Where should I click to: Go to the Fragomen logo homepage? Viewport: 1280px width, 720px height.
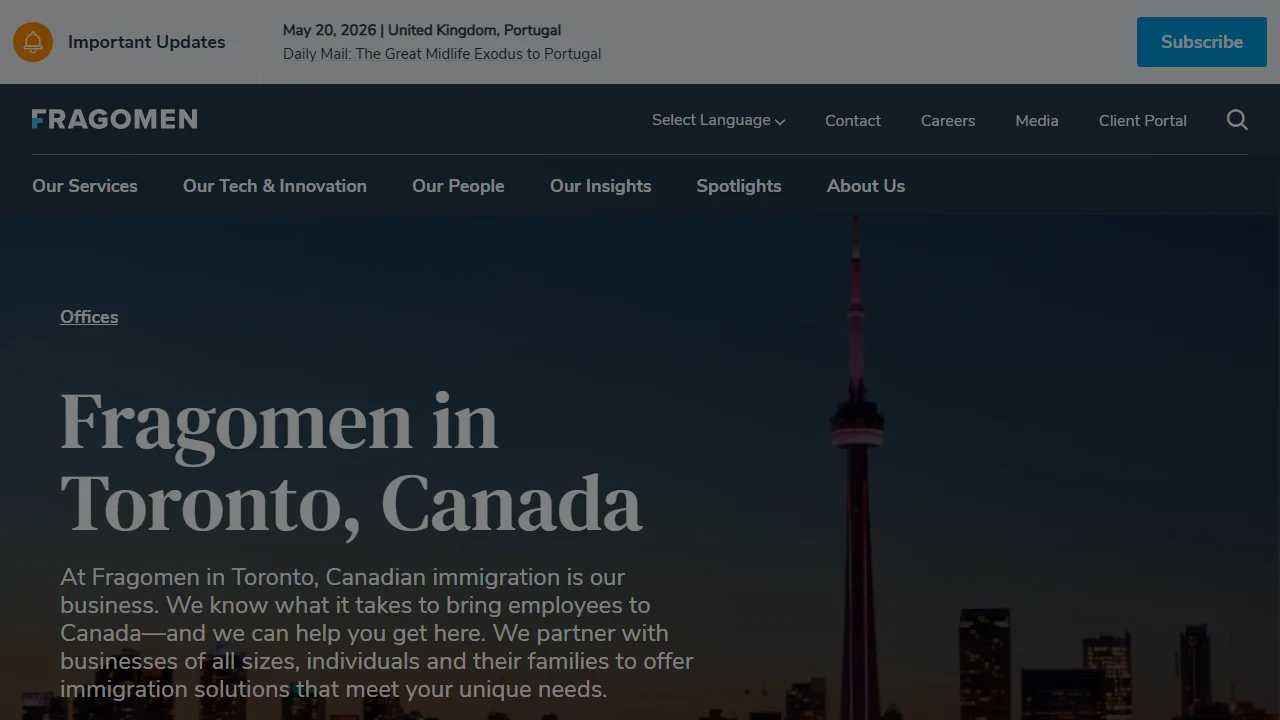(x=114, y=120)
